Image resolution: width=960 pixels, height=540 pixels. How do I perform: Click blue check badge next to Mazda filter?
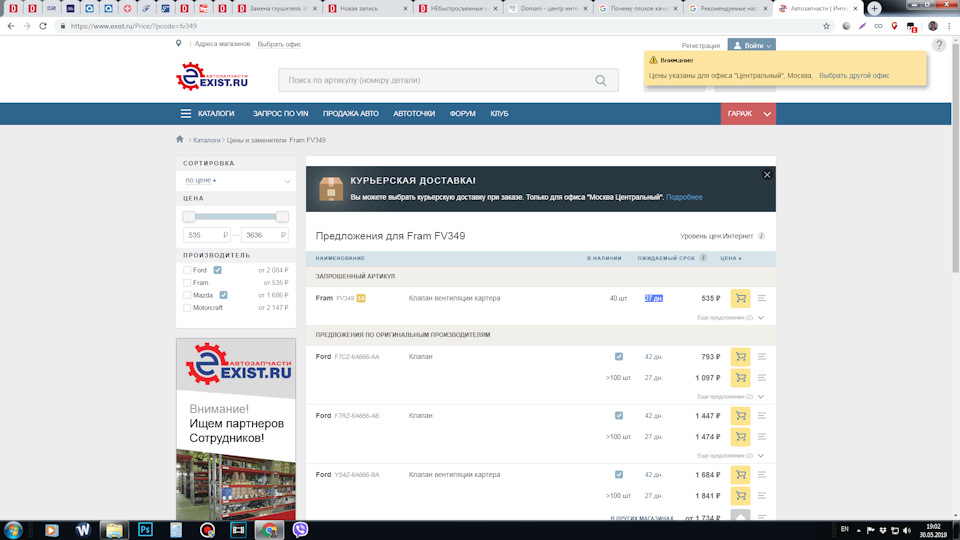223,295
